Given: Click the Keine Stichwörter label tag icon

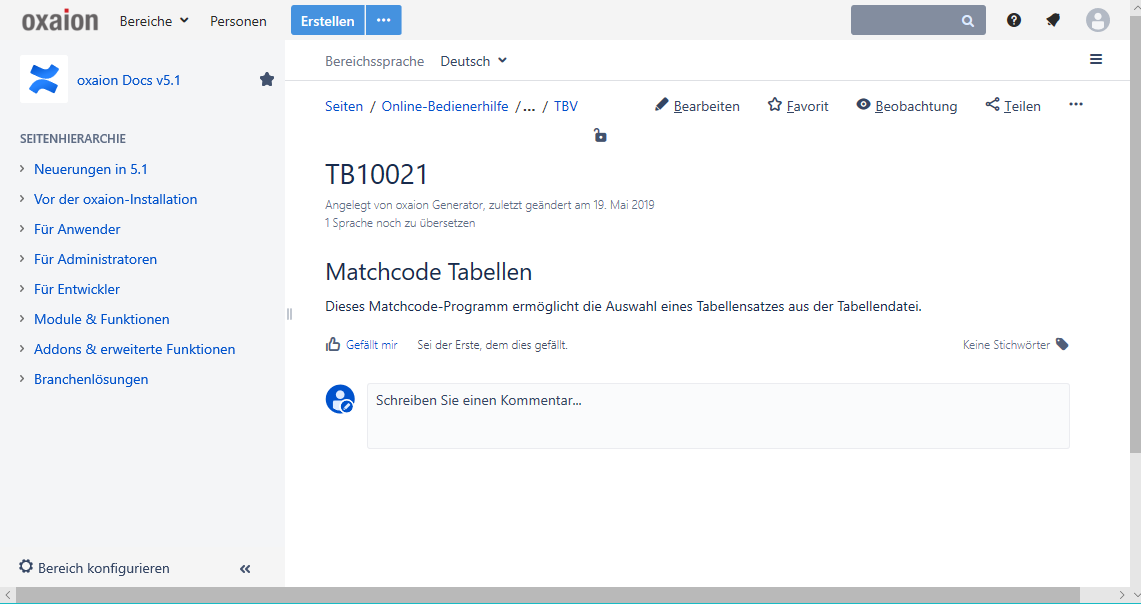Looking at the screenshot, I should point(1062,345).
